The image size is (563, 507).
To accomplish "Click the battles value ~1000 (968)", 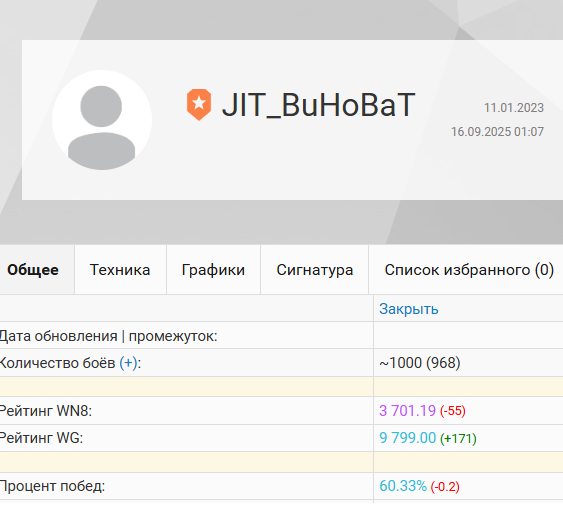I will click(420, 363).
